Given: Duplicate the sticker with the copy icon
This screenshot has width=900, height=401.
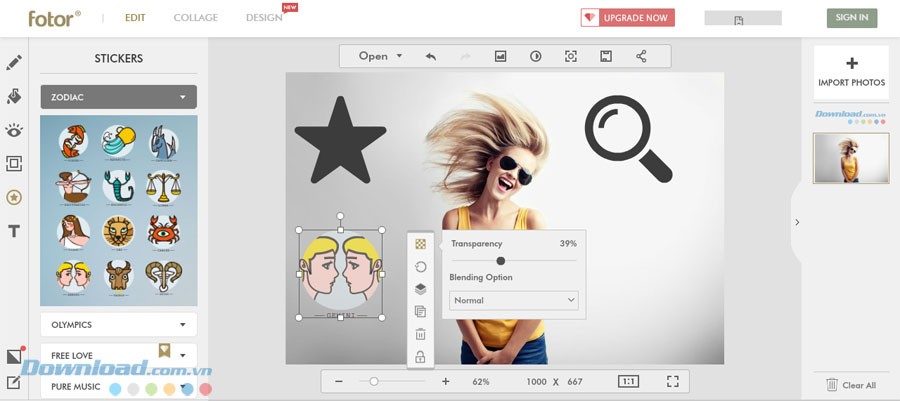Looking at the screenshot, I should point(420,312).
